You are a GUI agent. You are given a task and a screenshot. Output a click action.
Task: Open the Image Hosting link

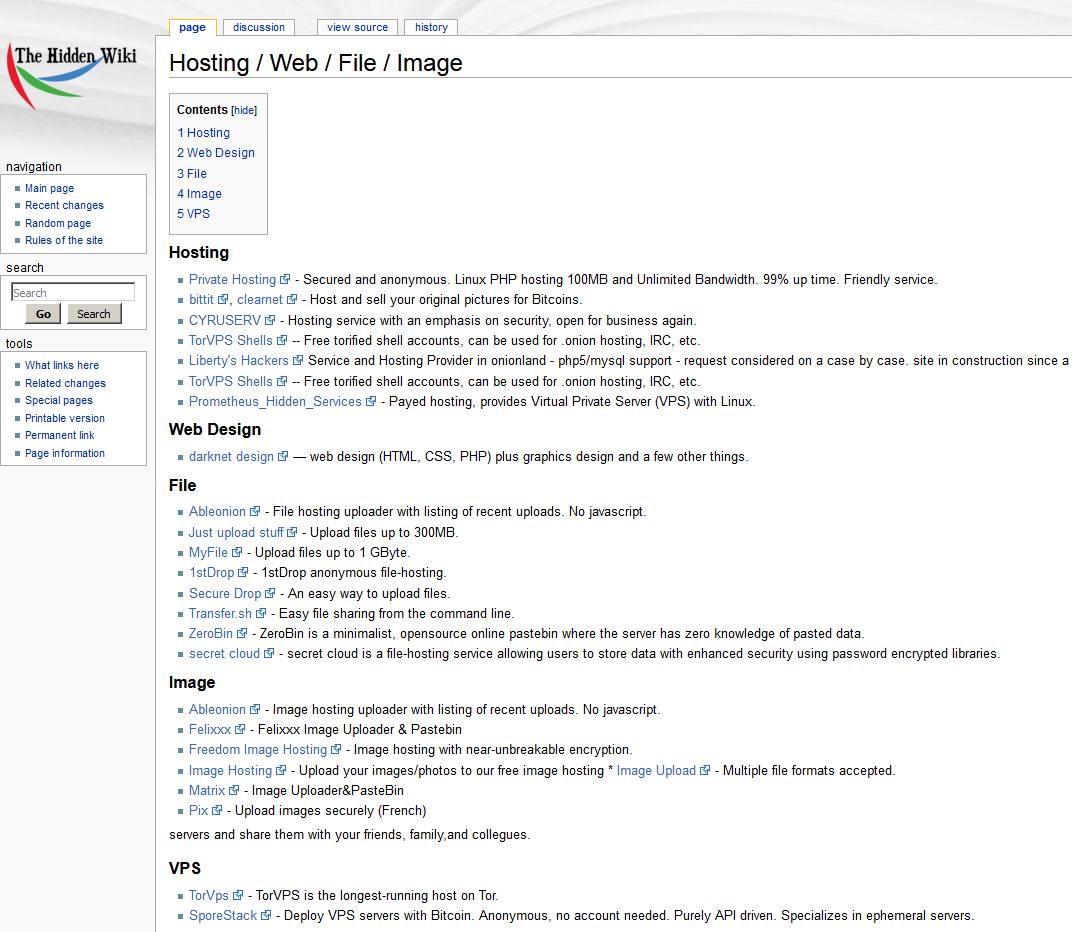click(x=230, y=770)
